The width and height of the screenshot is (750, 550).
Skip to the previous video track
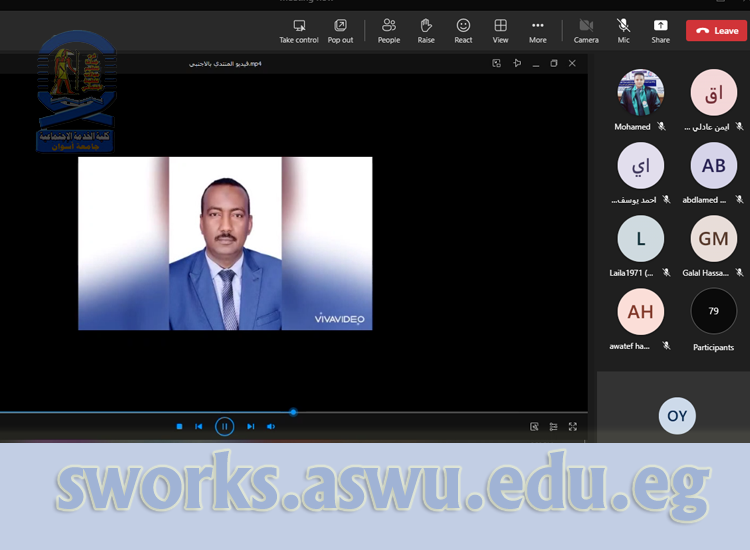pos(199,427)
